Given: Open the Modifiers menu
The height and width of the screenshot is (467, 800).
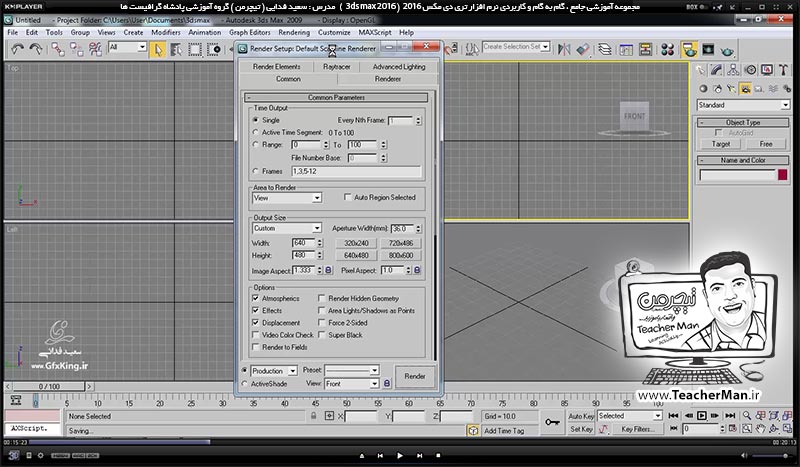Looking at the screenshot, I should point(166,32).
